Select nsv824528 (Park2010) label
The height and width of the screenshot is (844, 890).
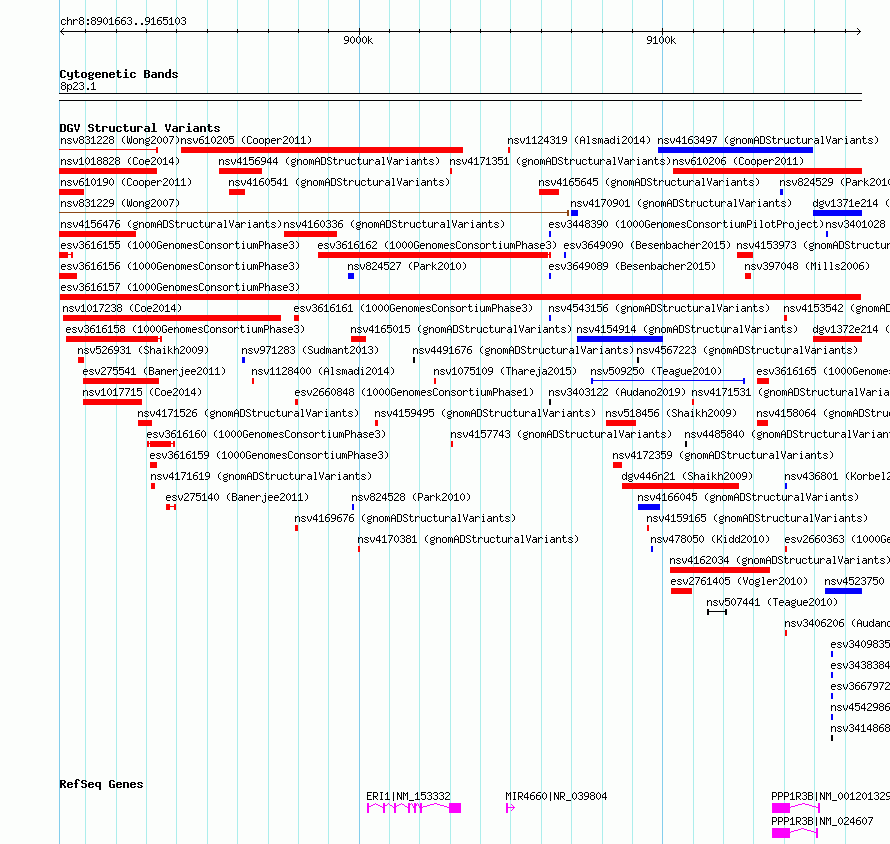[411, 497]
